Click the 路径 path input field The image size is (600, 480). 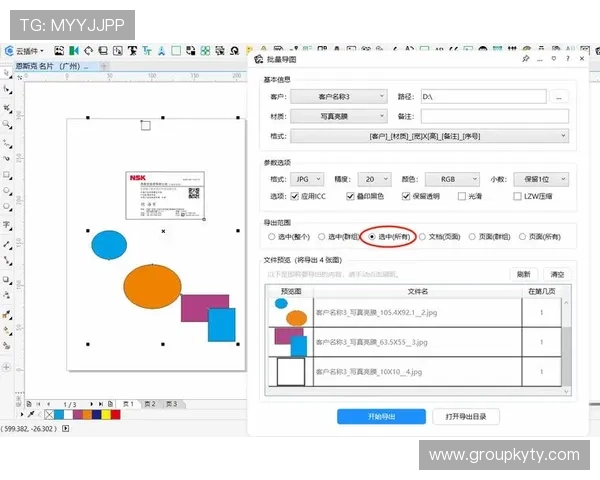[x=483, y=96]
